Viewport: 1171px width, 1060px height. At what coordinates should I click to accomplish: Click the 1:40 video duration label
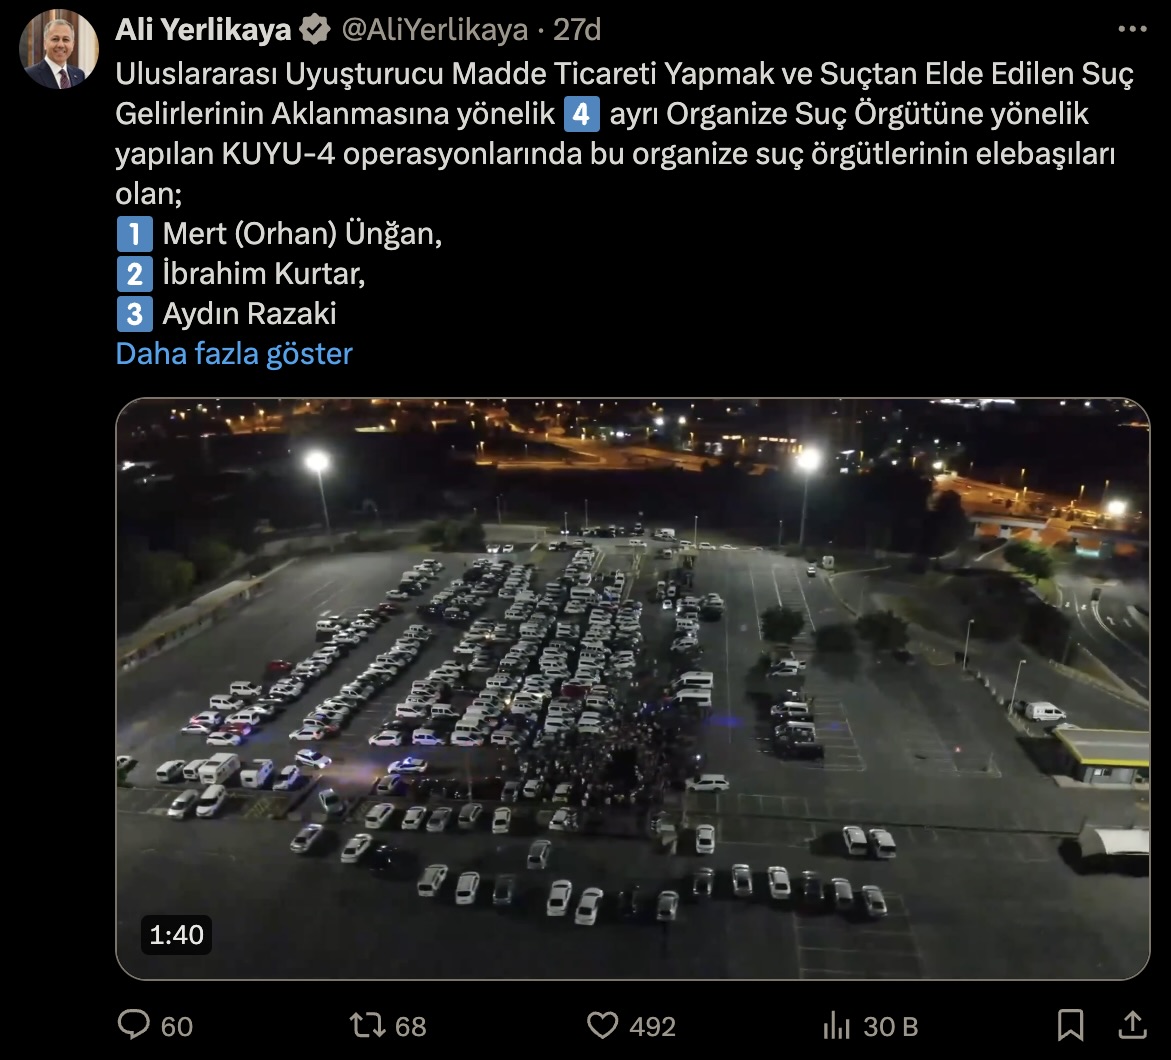click(176, 935)
